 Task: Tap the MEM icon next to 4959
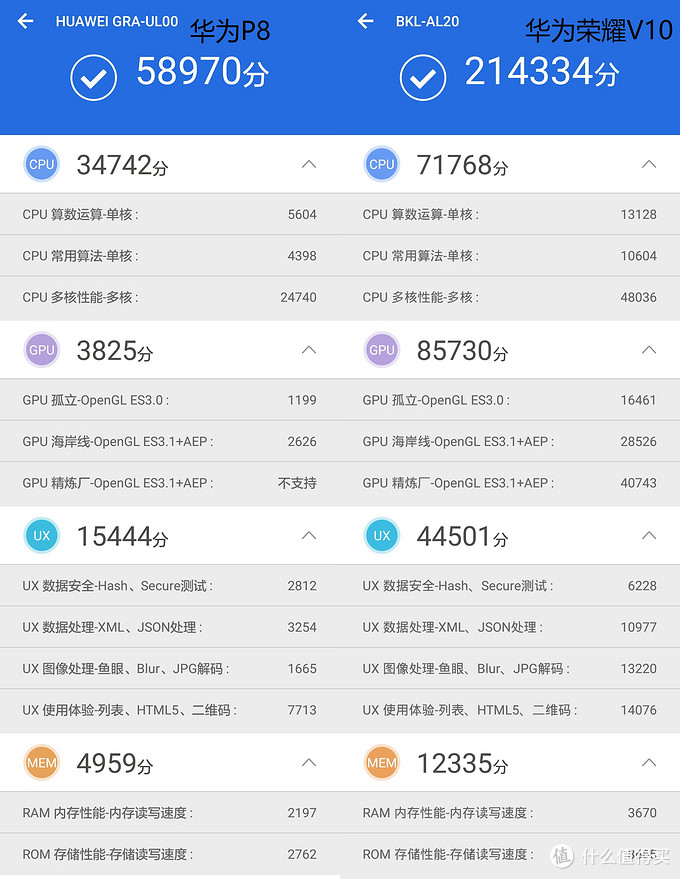pyautogui.click(x=41, y=762)
